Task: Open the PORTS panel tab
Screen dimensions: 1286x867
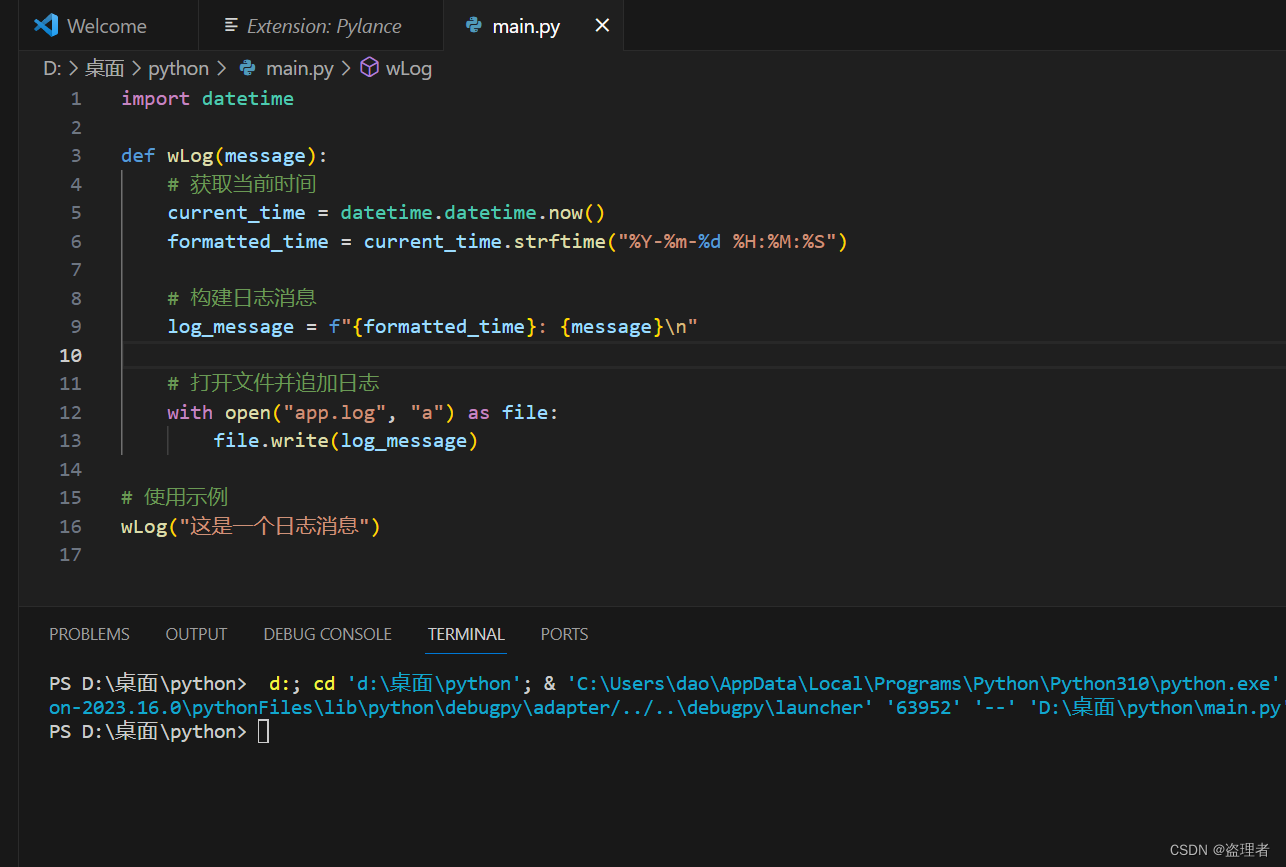Action: [x=564, y=634]
